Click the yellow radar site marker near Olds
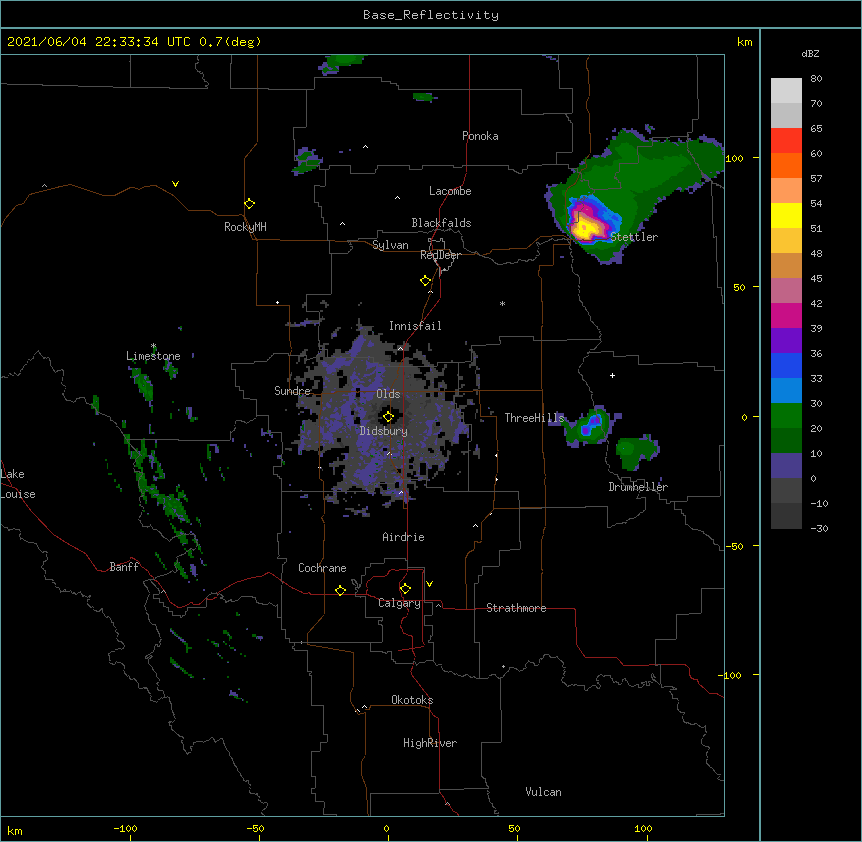862x842 pixels. point(388,417)
